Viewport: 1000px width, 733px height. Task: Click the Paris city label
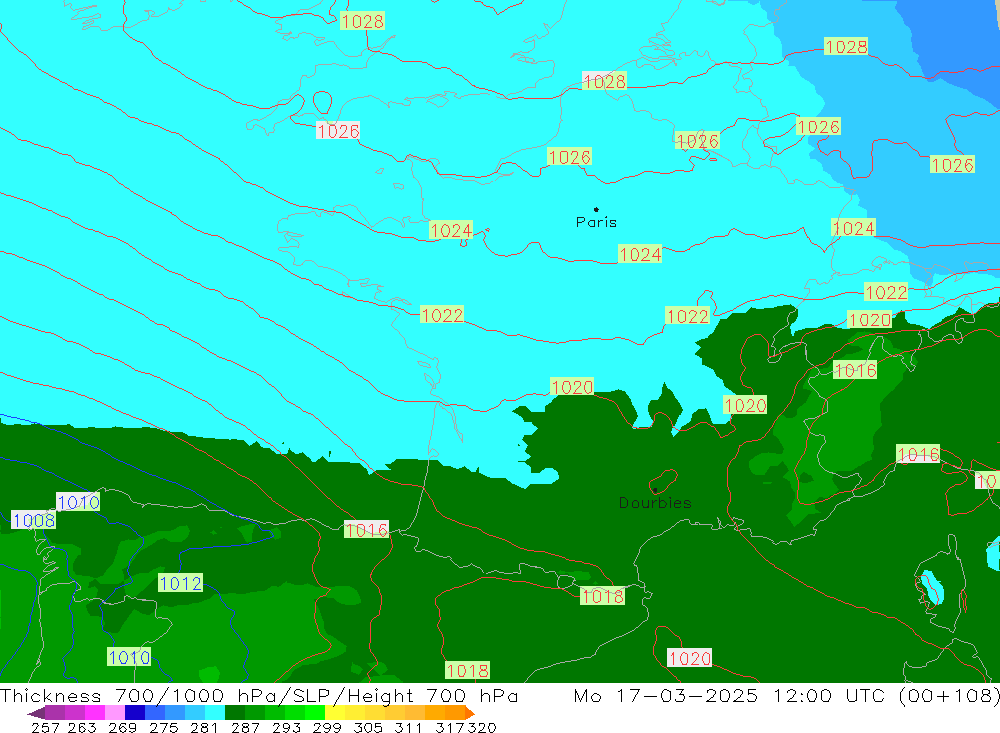point(596,222)
